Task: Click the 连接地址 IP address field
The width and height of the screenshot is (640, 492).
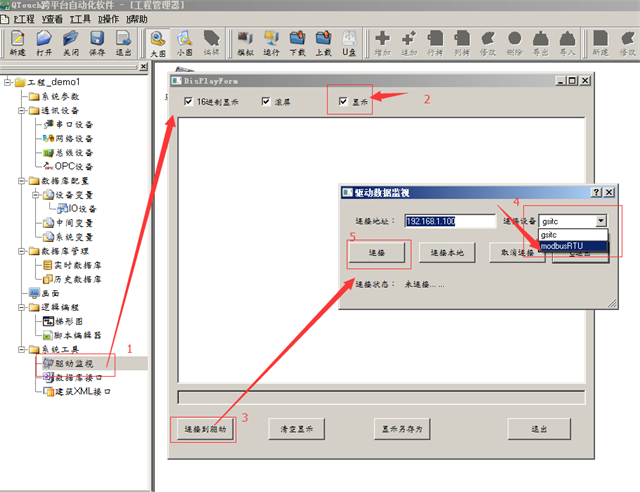Action: tap(450, 220)
